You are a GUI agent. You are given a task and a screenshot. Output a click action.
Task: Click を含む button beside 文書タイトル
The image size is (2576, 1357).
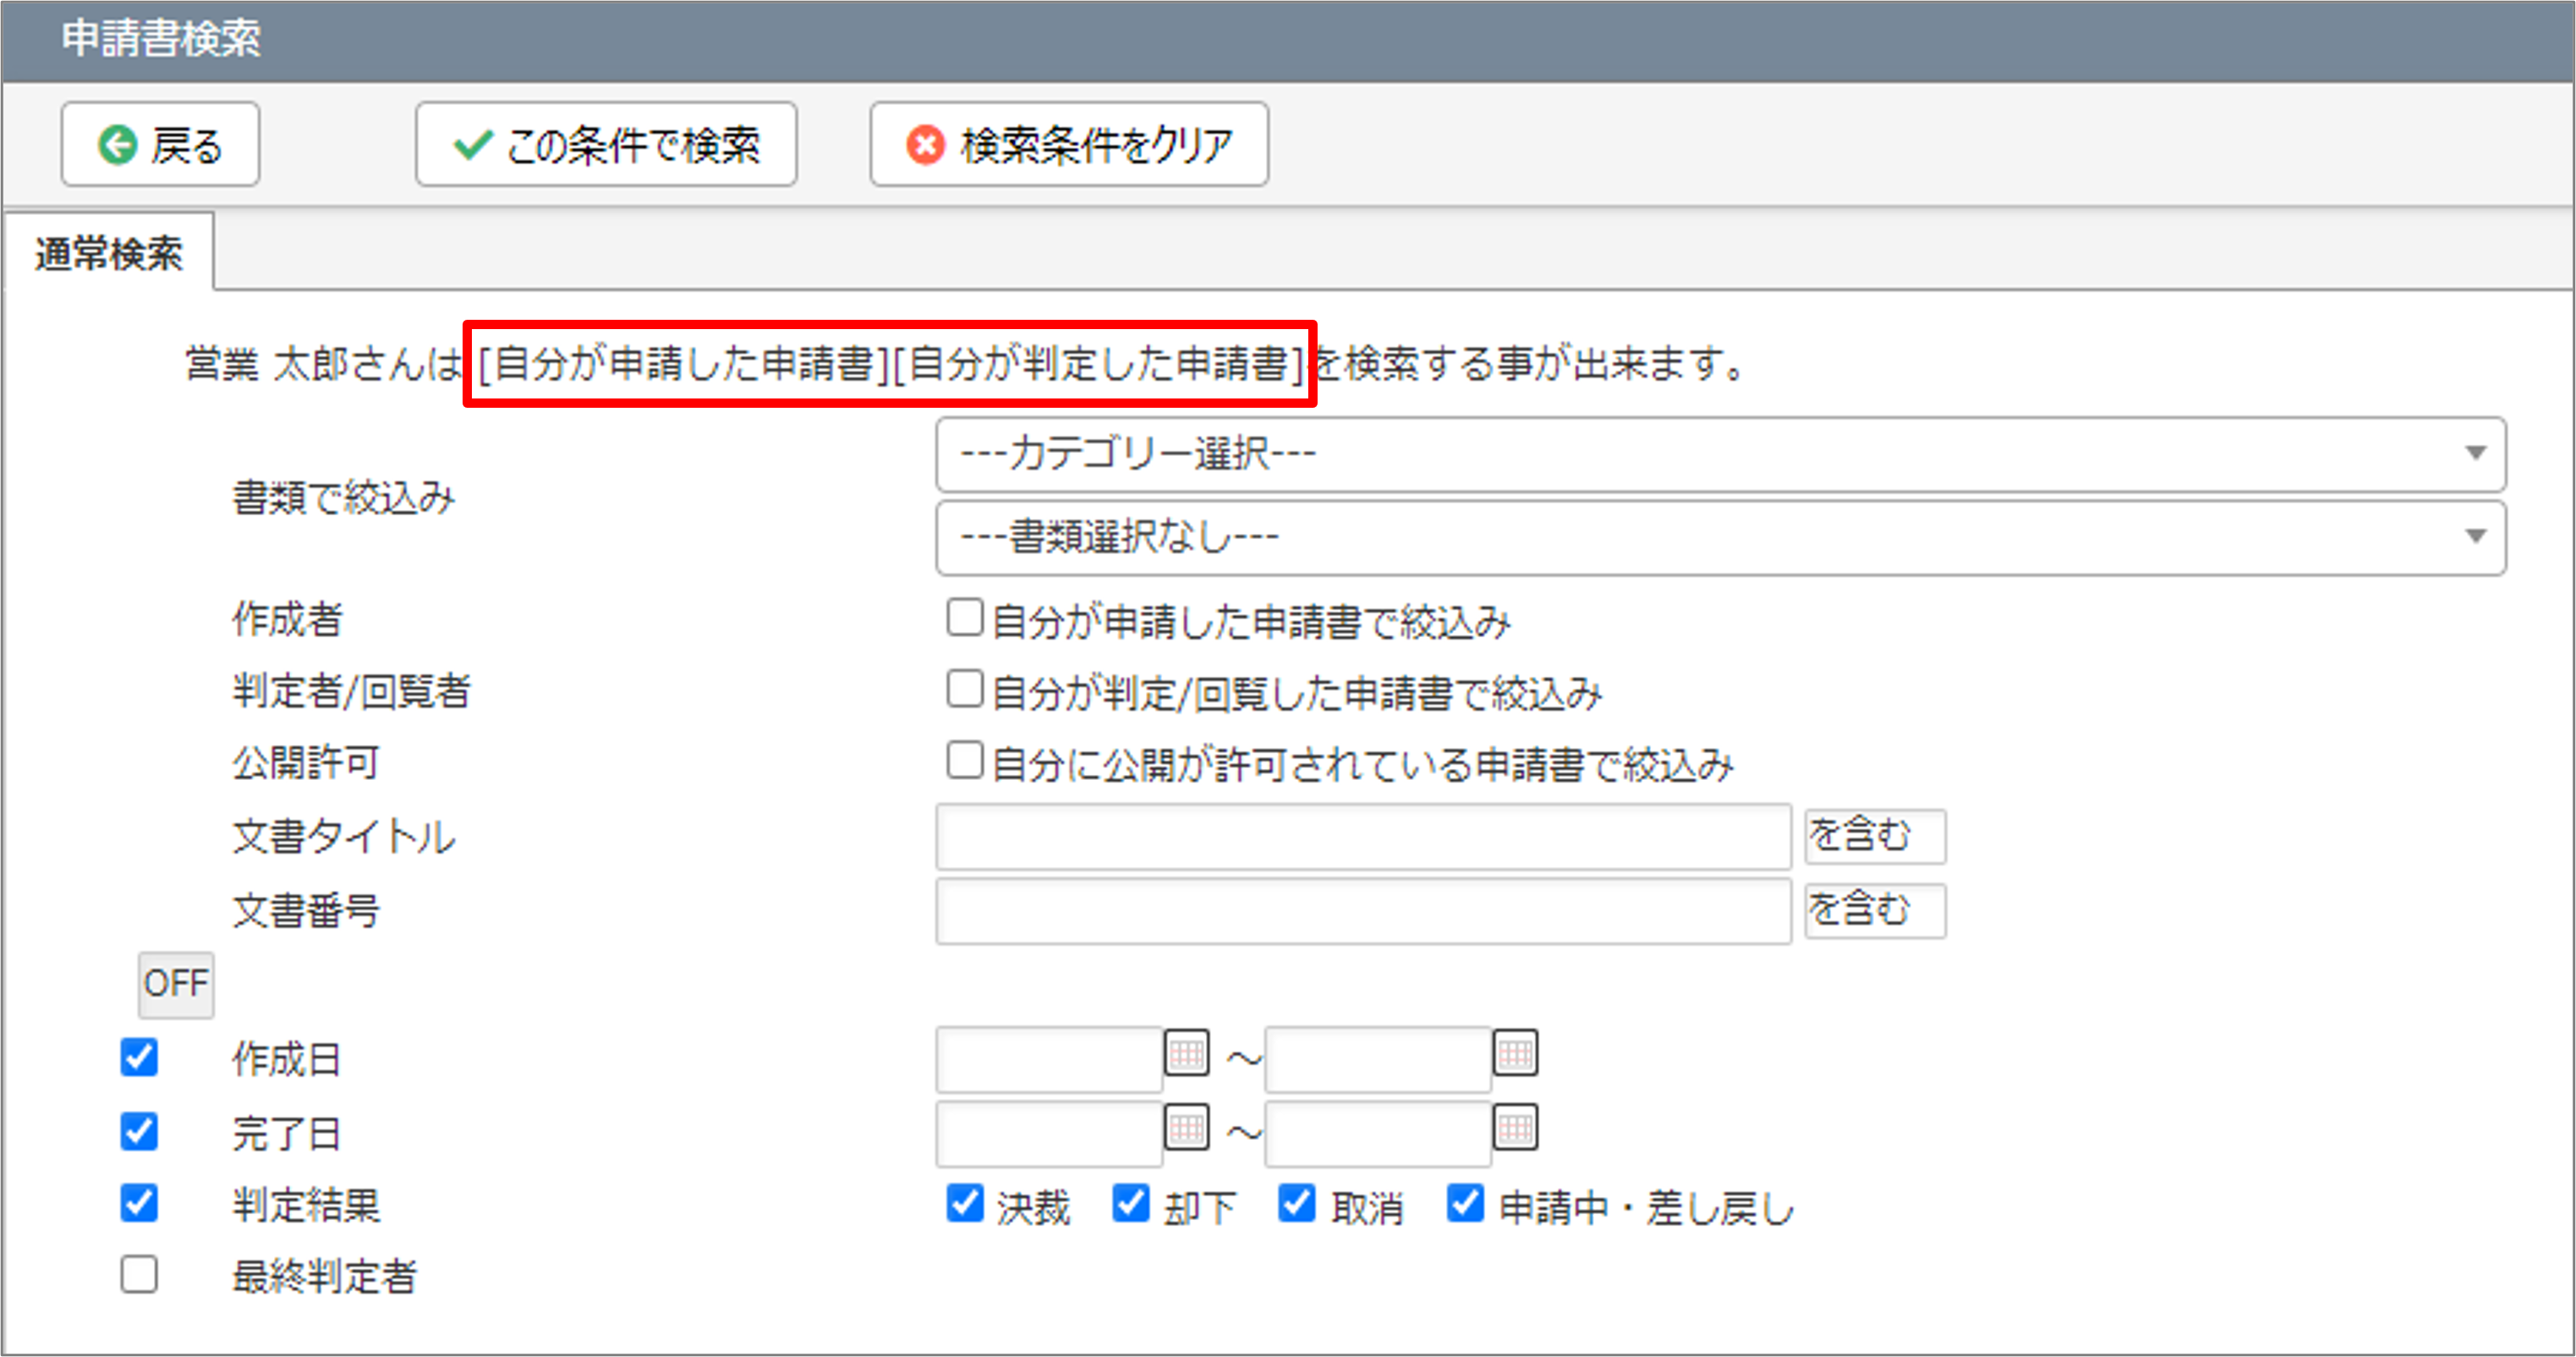[1875, 836]
